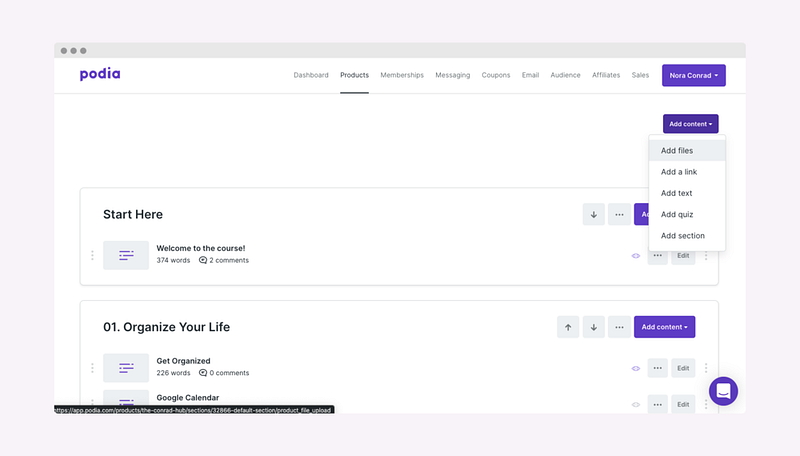Edit the Get Organized lesson

(x=683, y=368)
